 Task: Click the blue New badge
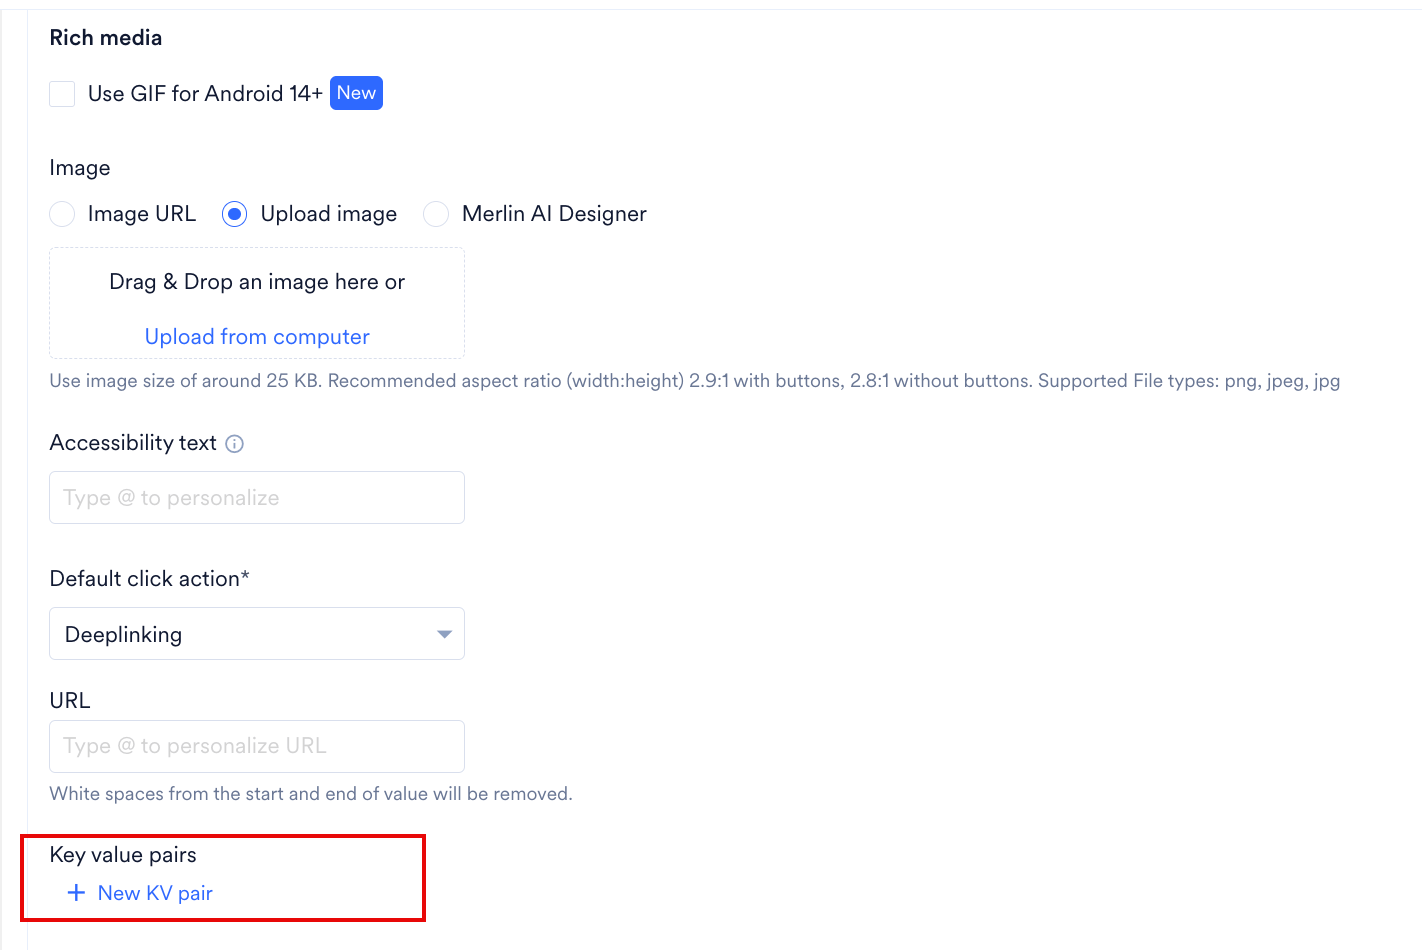(x=356, y=93)
